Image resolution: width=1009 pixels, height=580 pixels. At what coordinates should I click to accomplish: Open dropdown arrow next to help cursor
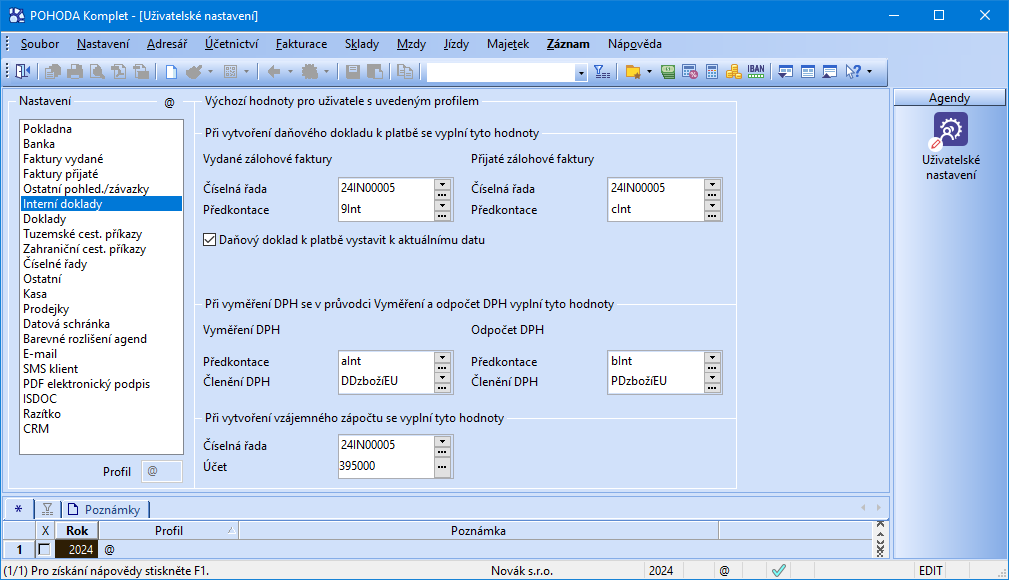pos(869,72)
